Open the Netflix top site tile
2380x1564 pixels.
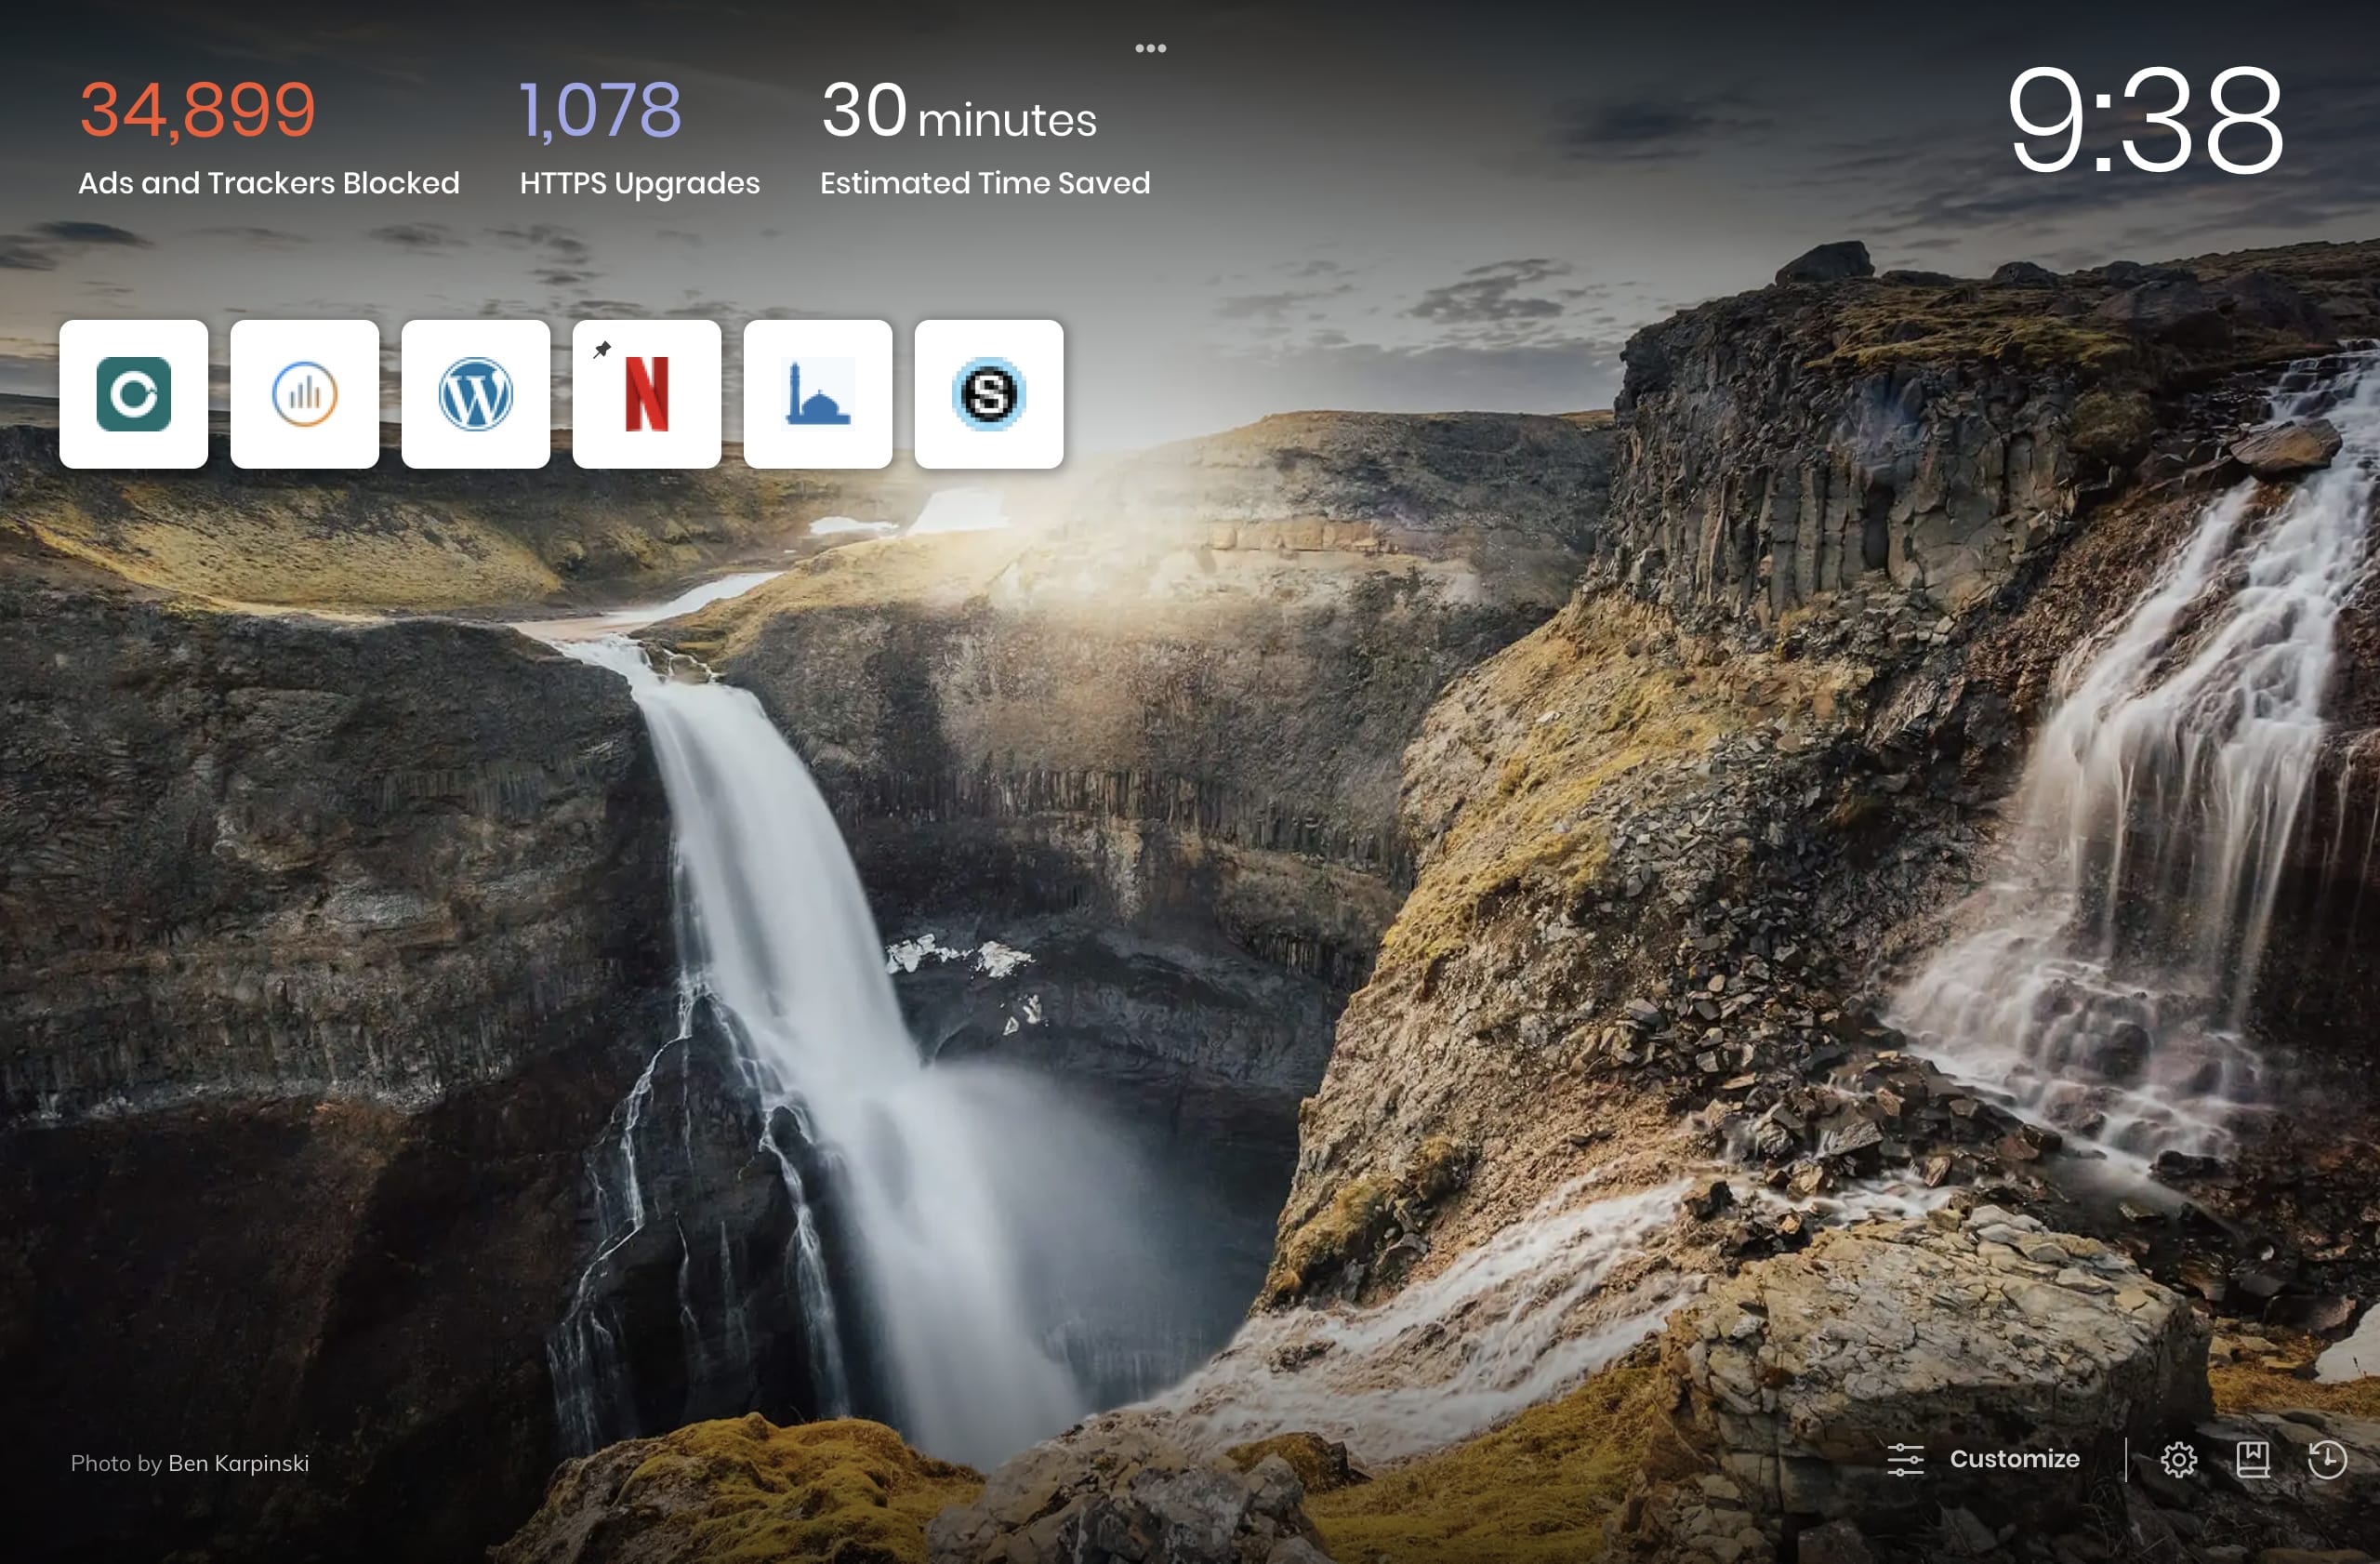tap(647, 394)
